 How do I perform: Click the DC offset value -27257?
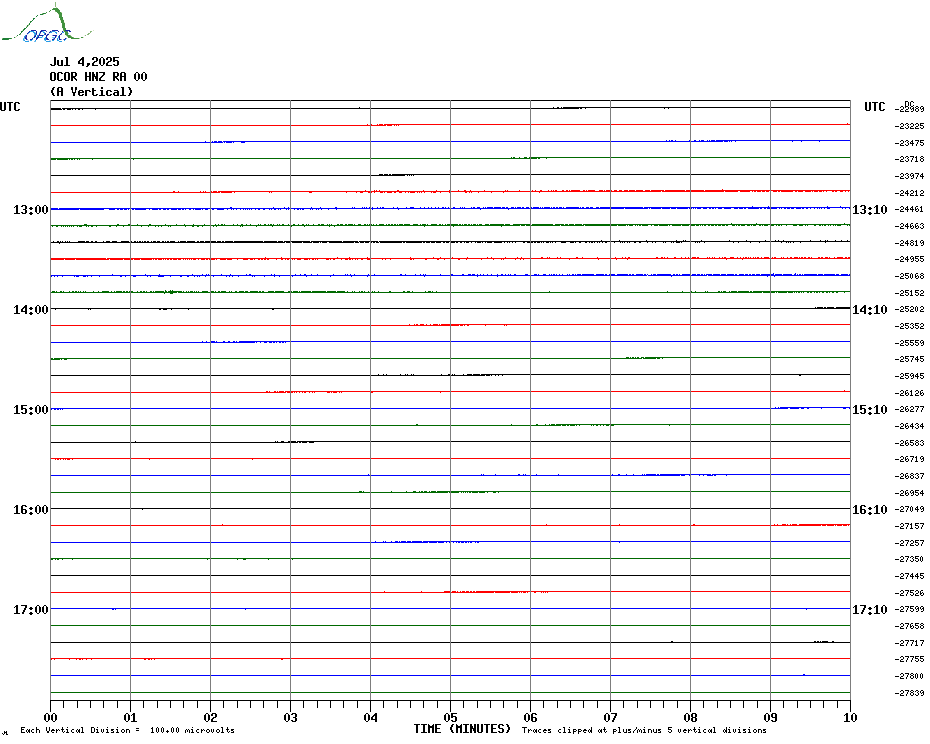(x=909, y=543)
